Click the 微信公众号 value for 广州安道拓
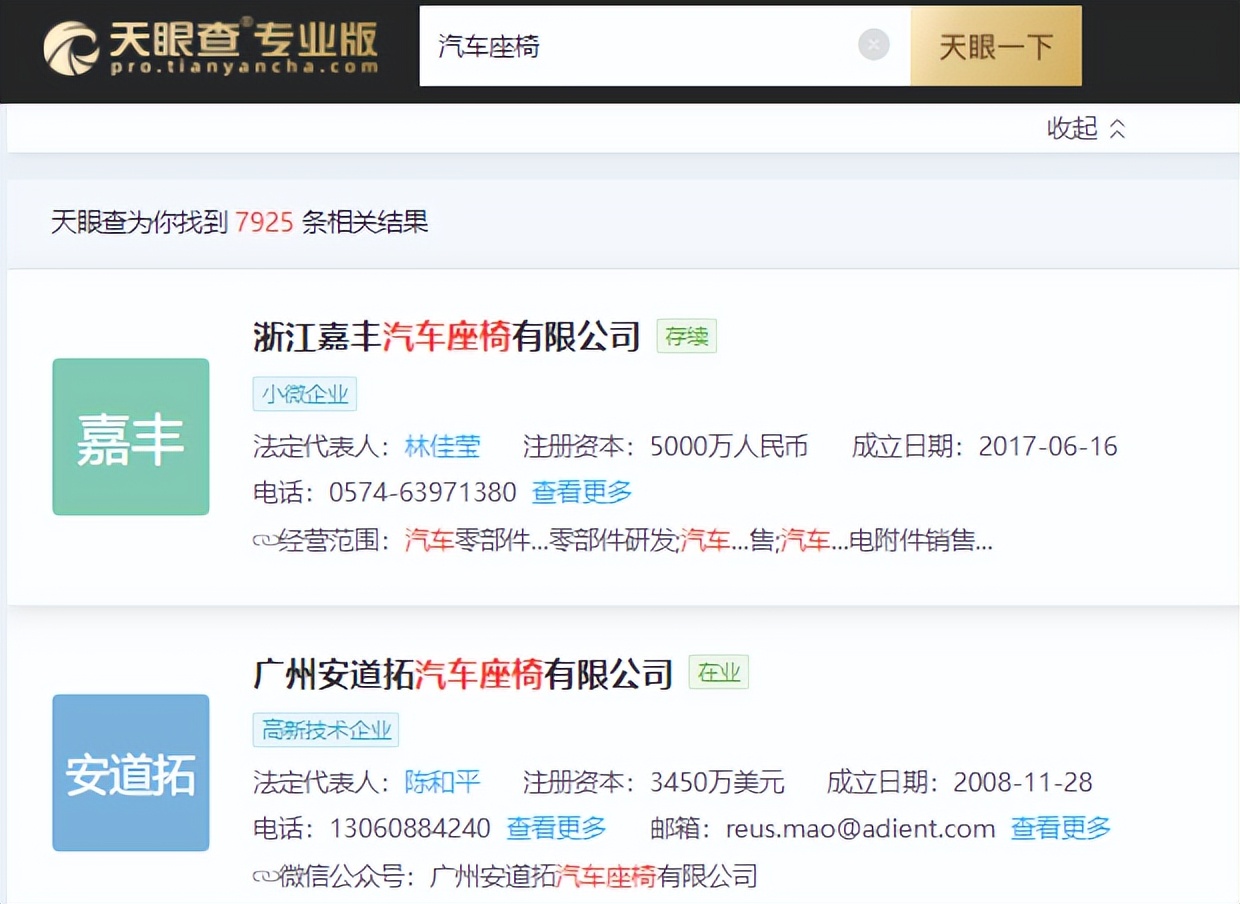Image resolution: width=1240 pixels, height=904 pixels. pos(594,876)
